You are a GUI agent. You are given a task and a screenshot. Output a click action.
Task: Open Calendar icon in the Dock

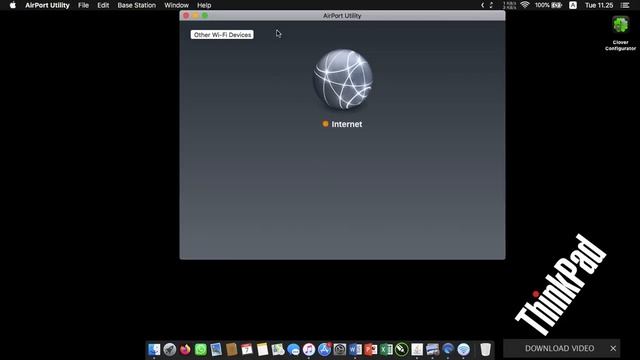coord(247,349)
